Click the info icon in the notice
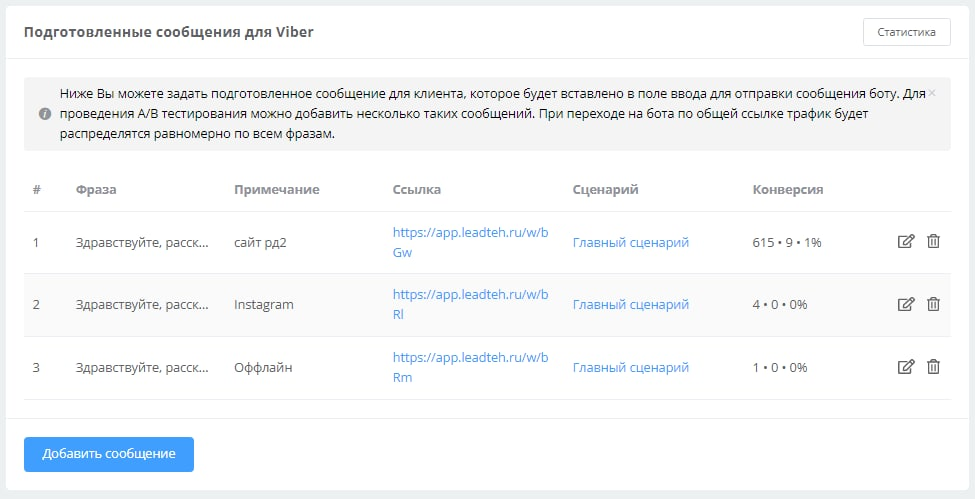 tap(45, 113)
